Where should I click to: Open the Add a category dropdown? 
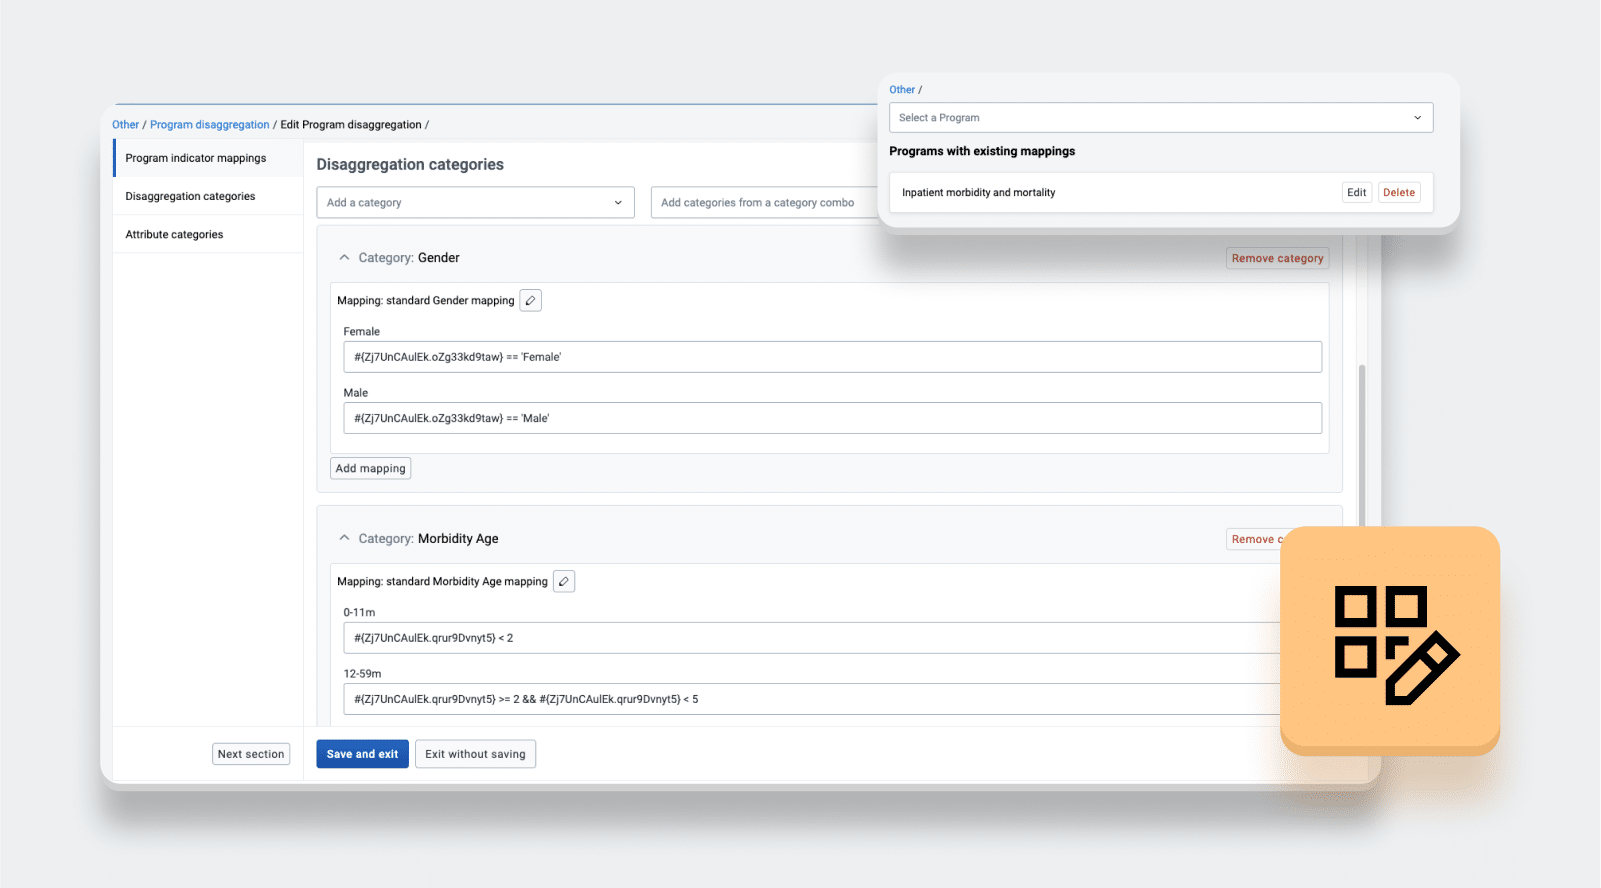coord(475,203)
